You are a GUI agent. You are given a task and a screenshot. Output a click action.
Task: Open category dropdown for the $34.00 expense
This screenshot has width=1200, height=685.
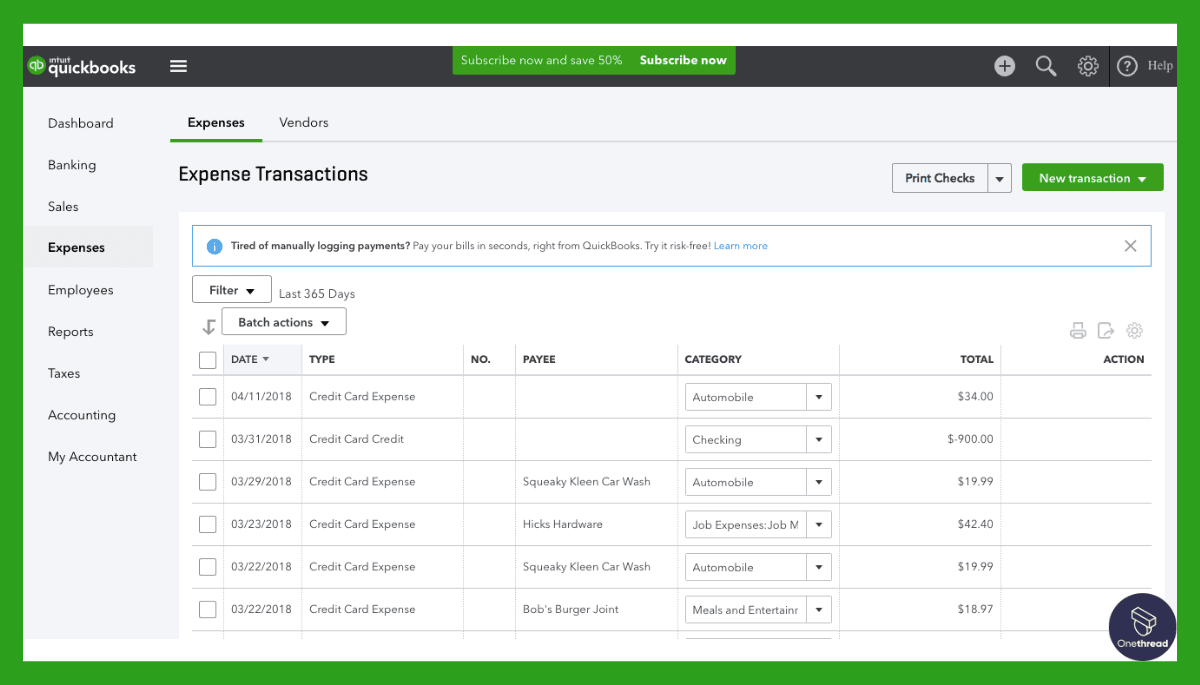click(x=819, y=397)
